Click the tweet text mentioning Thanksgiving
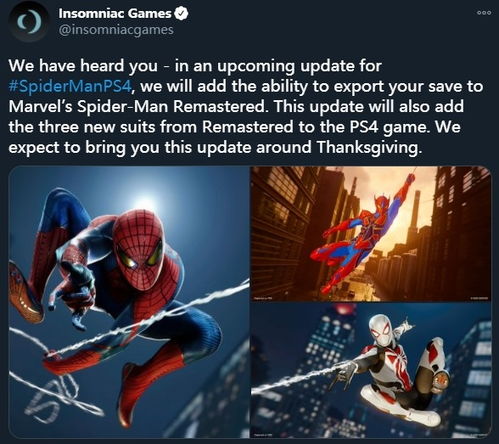The width and height of the screenshot is (499, 444). [215, 147]
